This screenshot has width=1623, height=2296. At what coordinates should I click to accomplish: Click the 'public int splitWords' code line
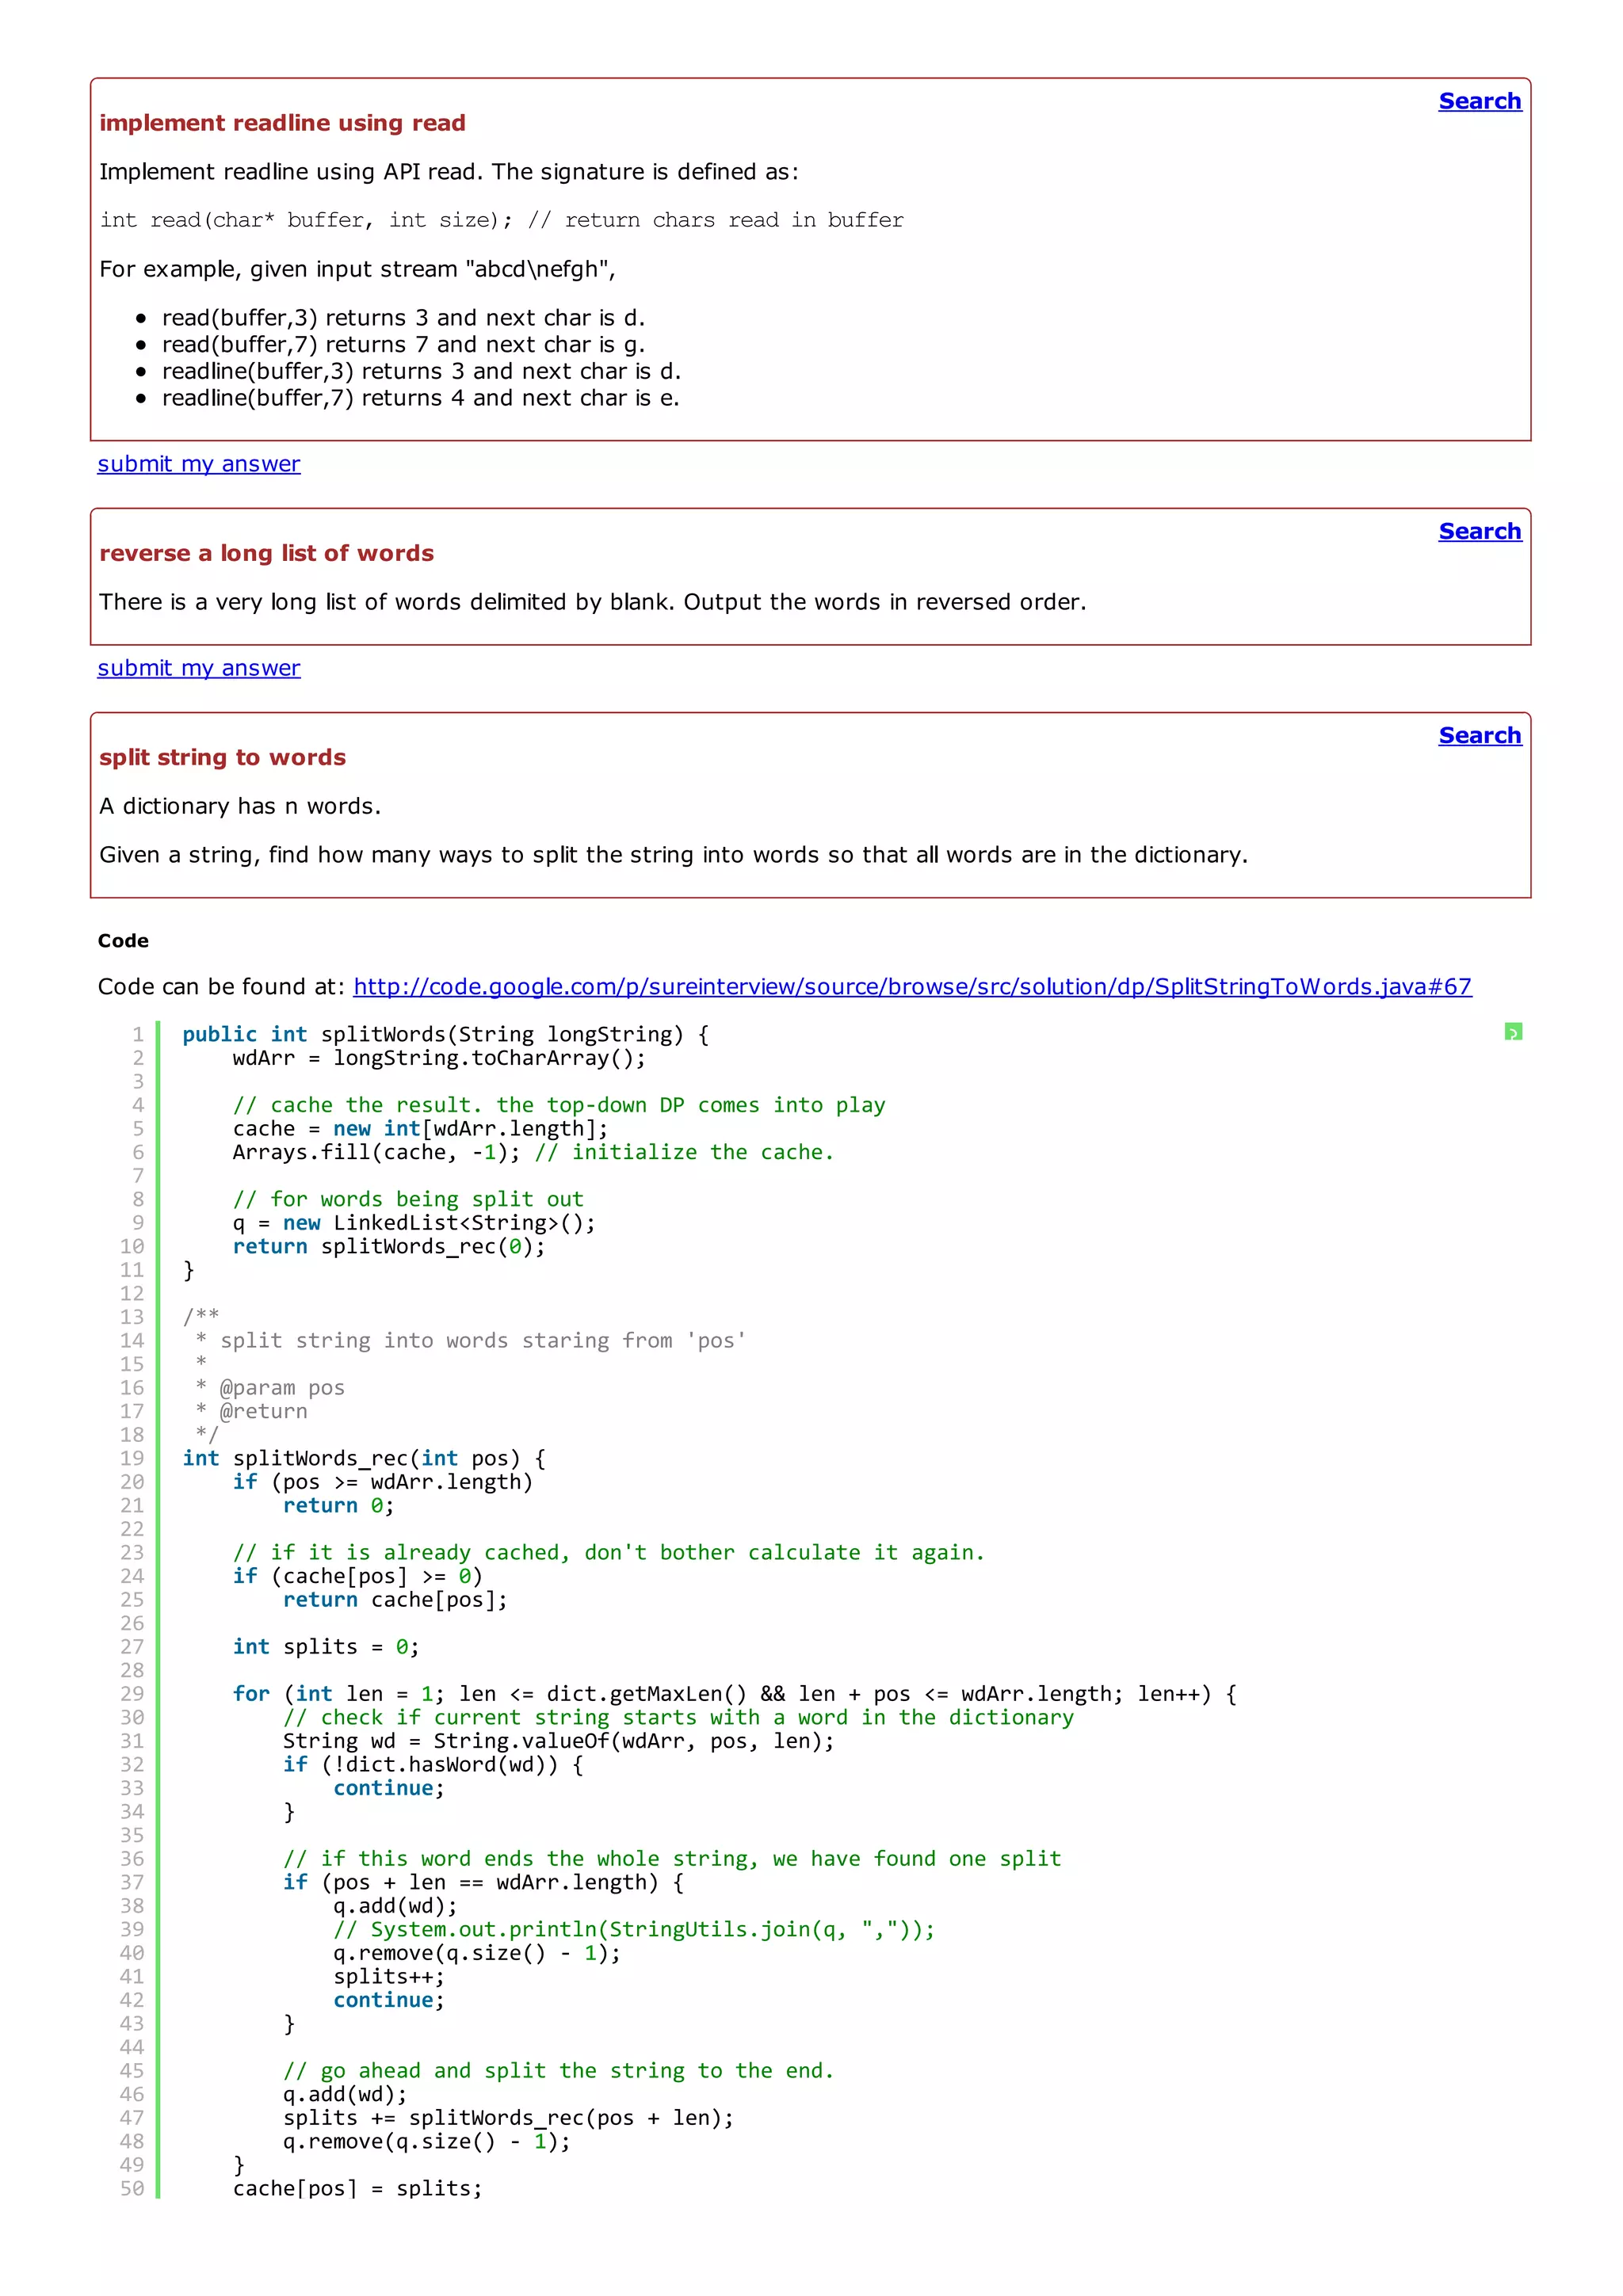point(445,1034)
